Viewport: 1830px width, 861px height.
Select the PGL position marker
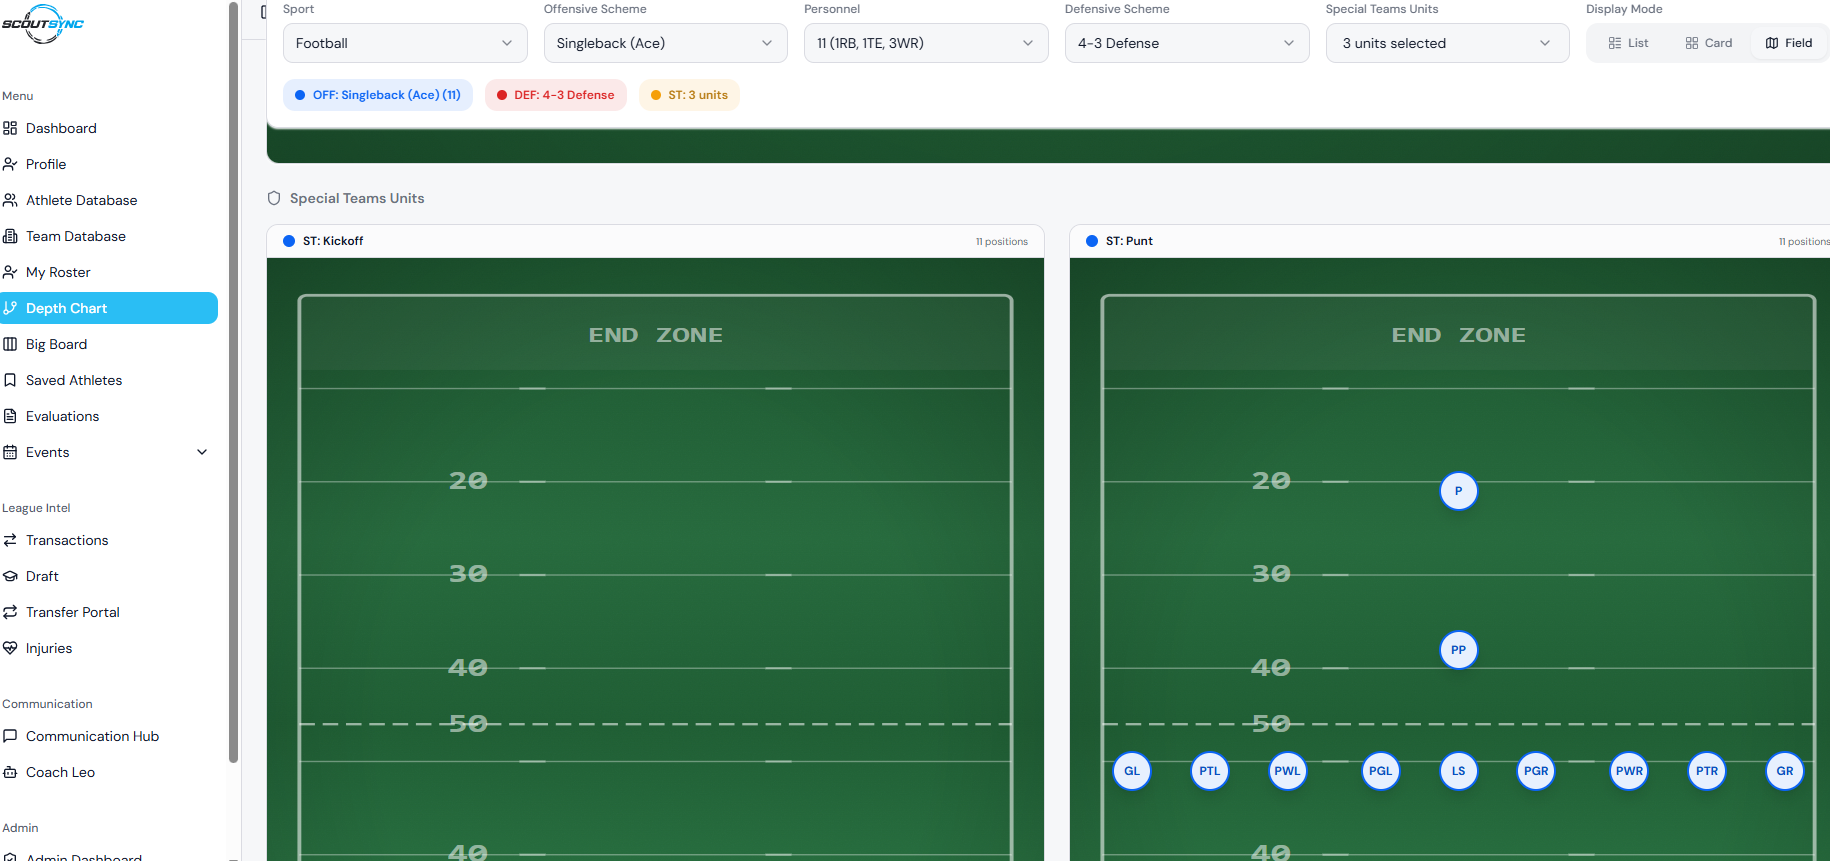click(x=1381, y=771)
